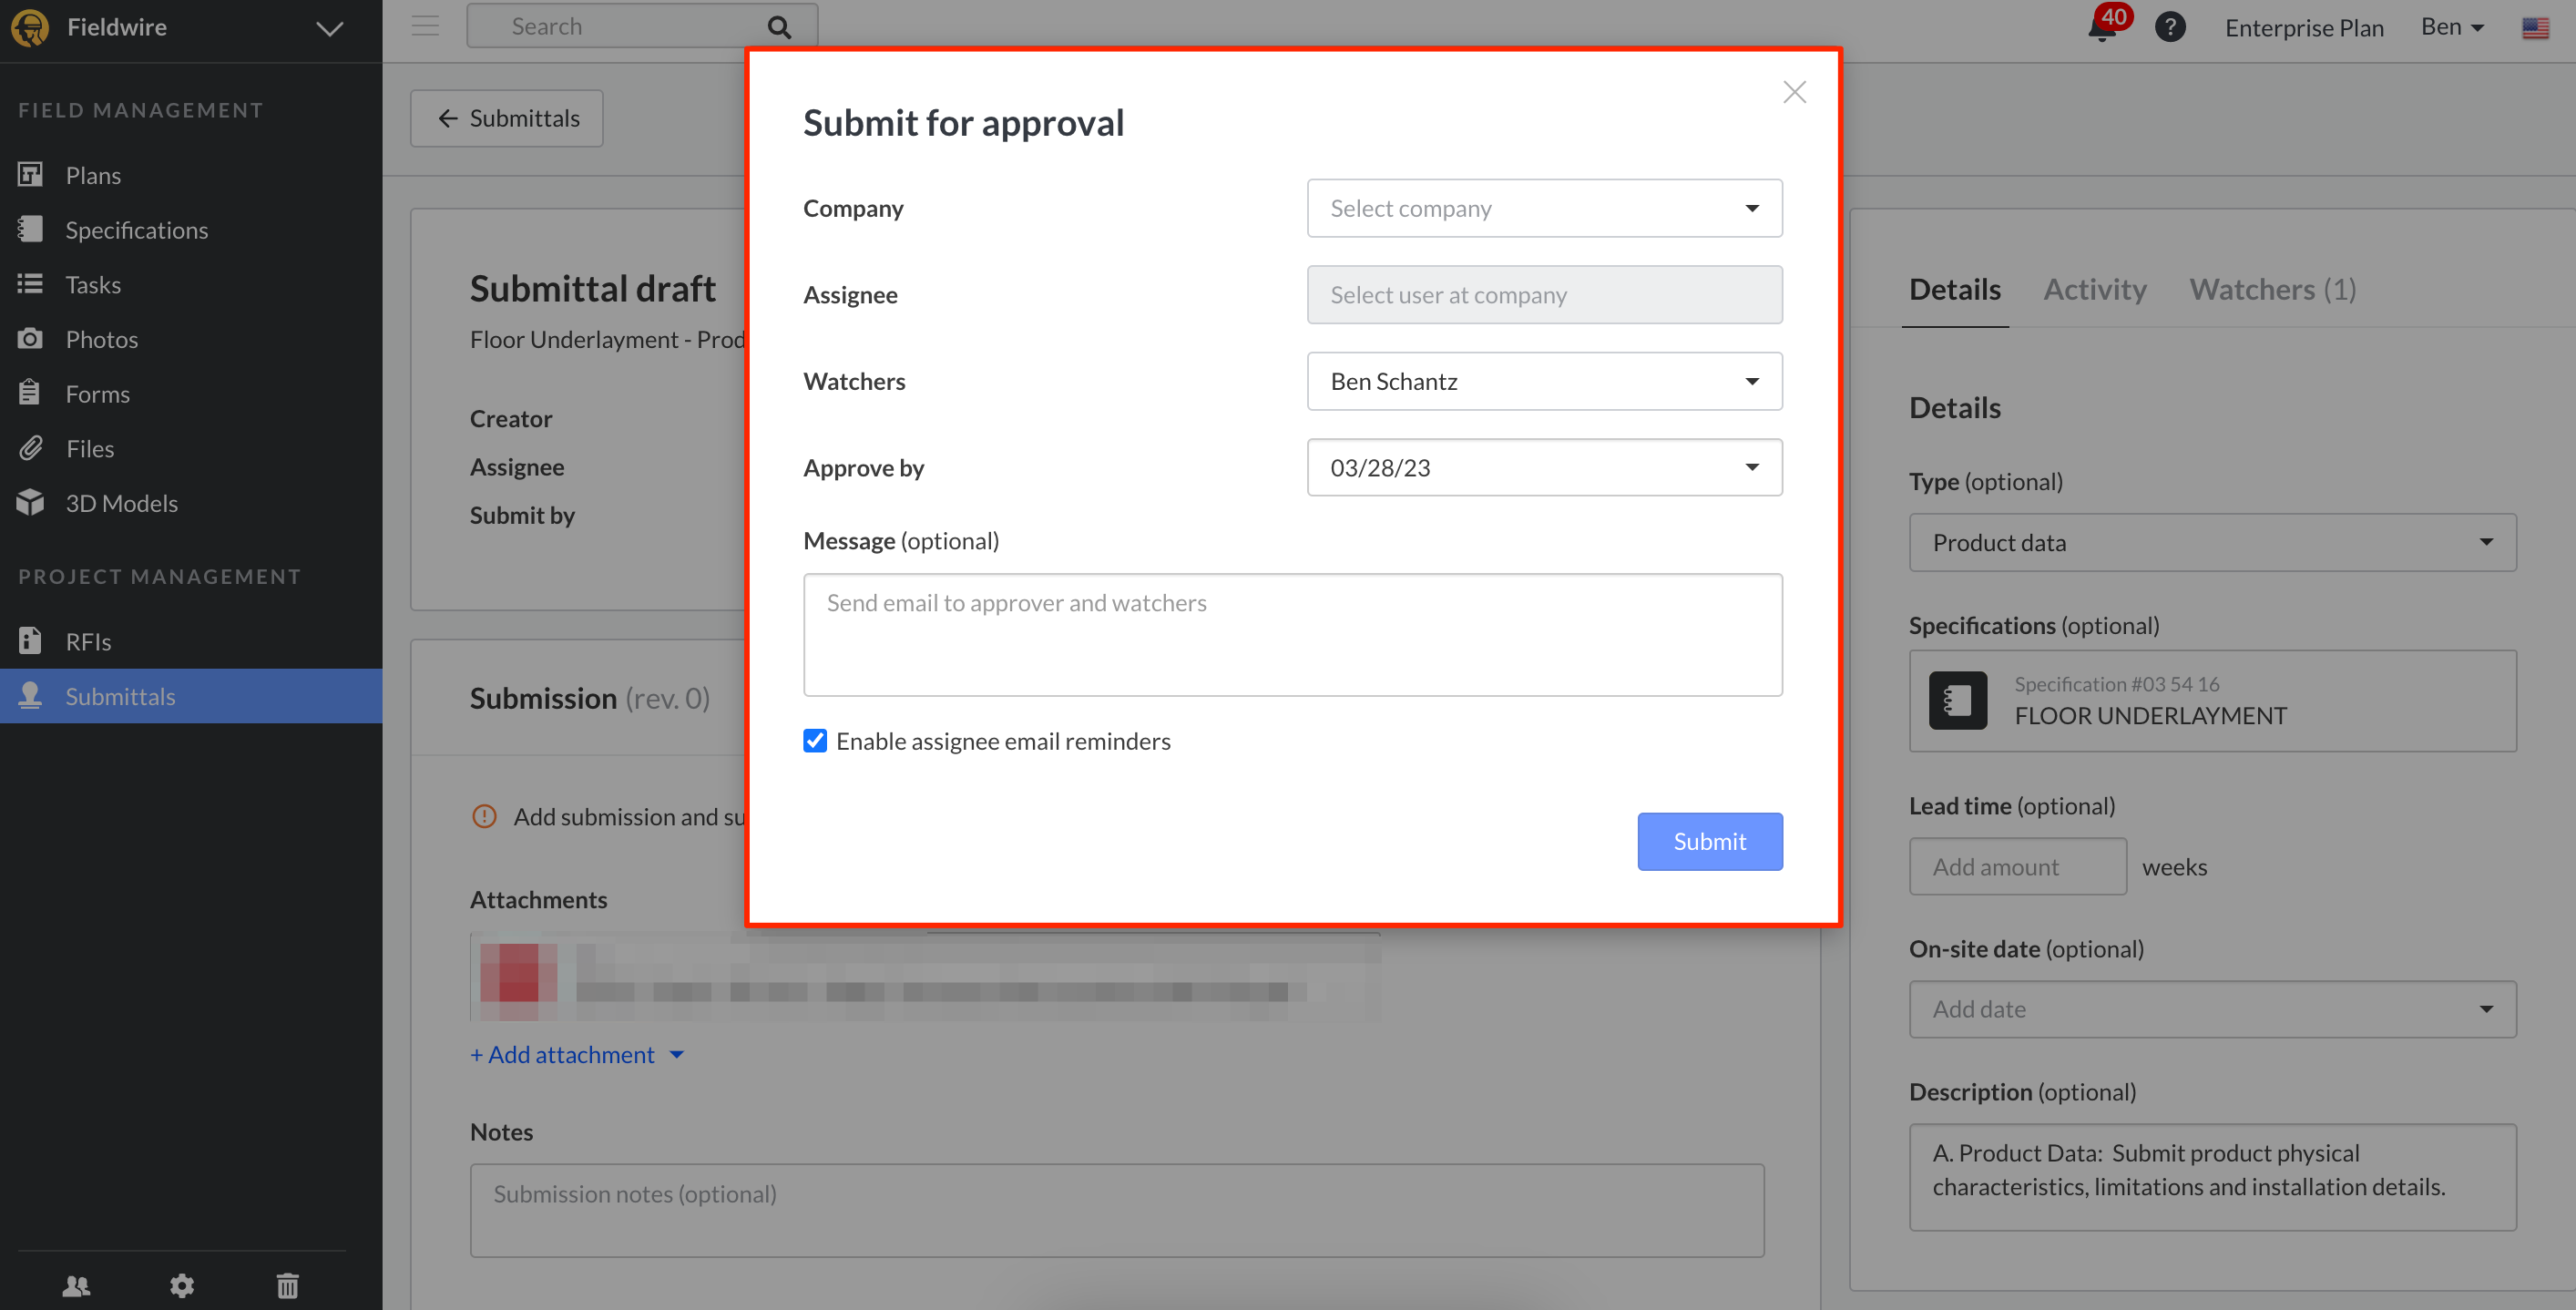
Task: Click the Submit button
Action: [x=1709, y=841]
